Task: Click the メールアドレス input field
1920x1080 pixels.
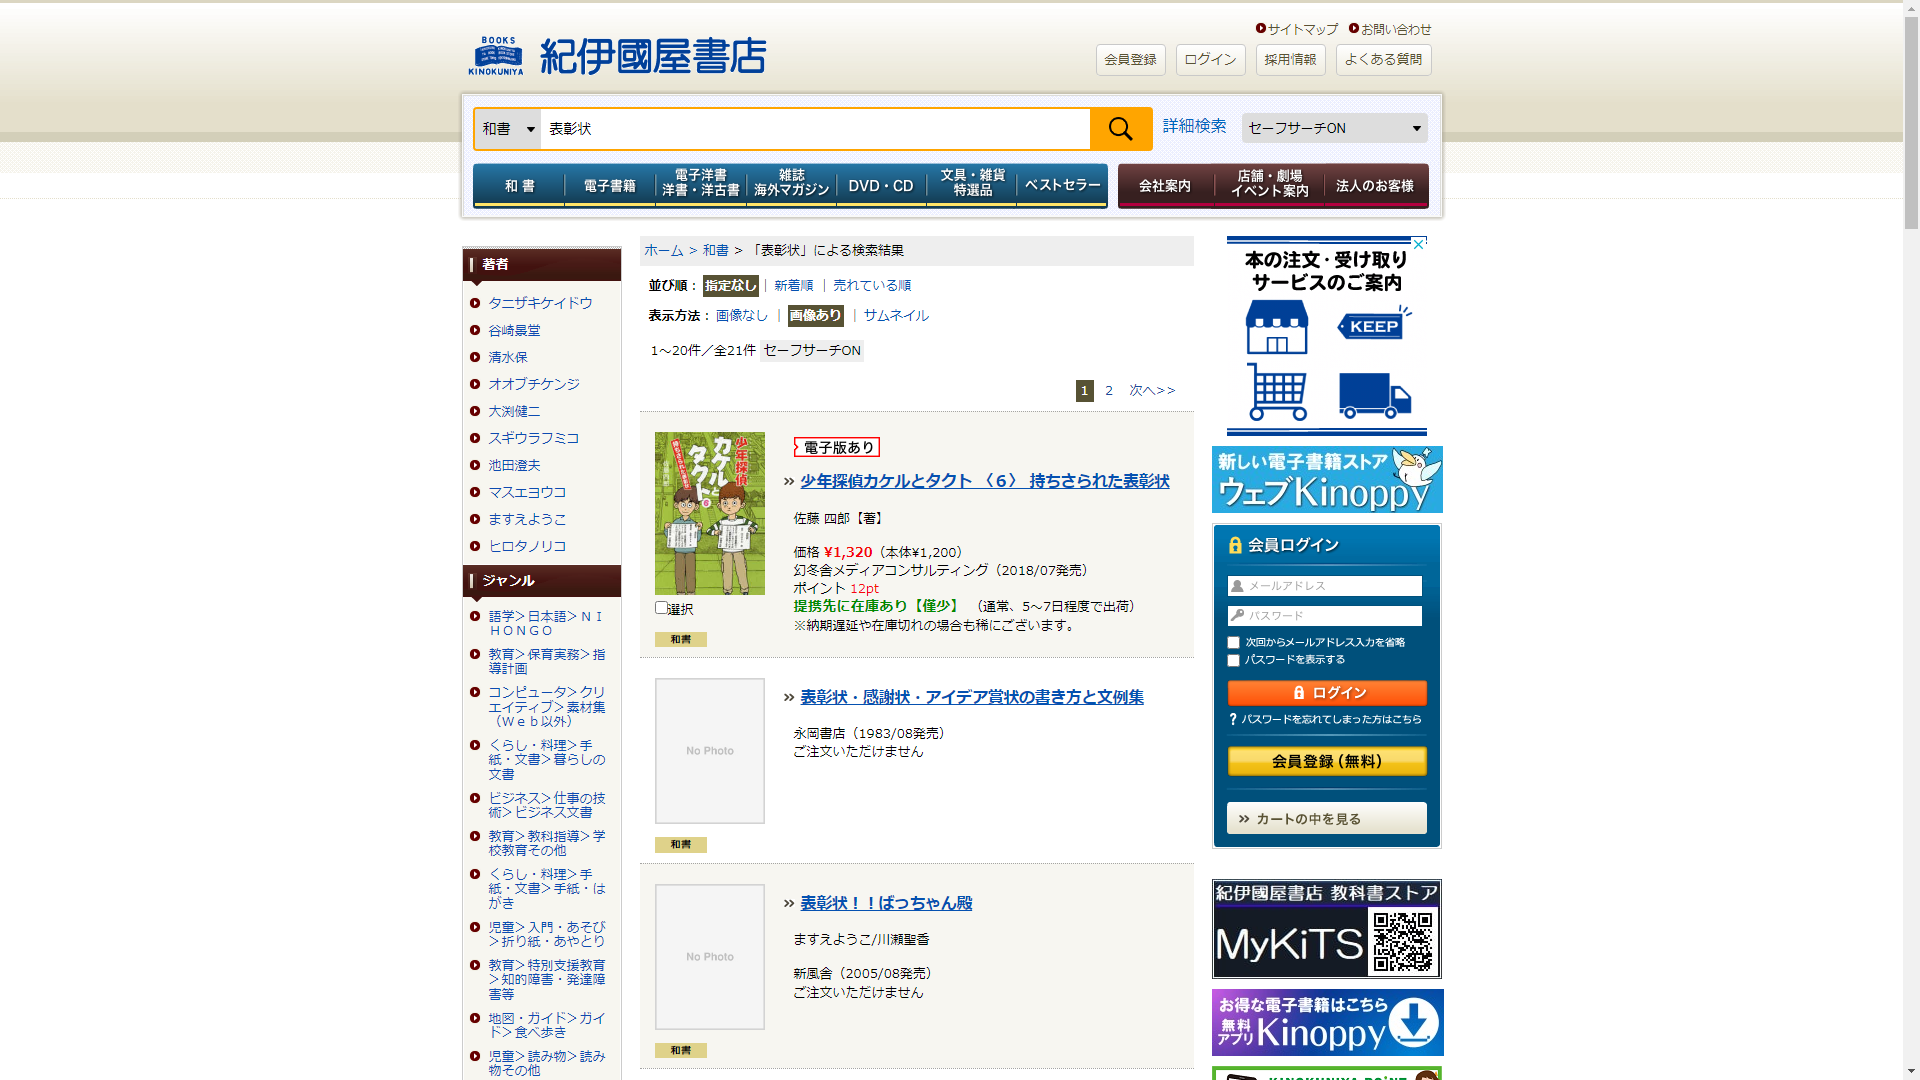Action: [1325, 586]
